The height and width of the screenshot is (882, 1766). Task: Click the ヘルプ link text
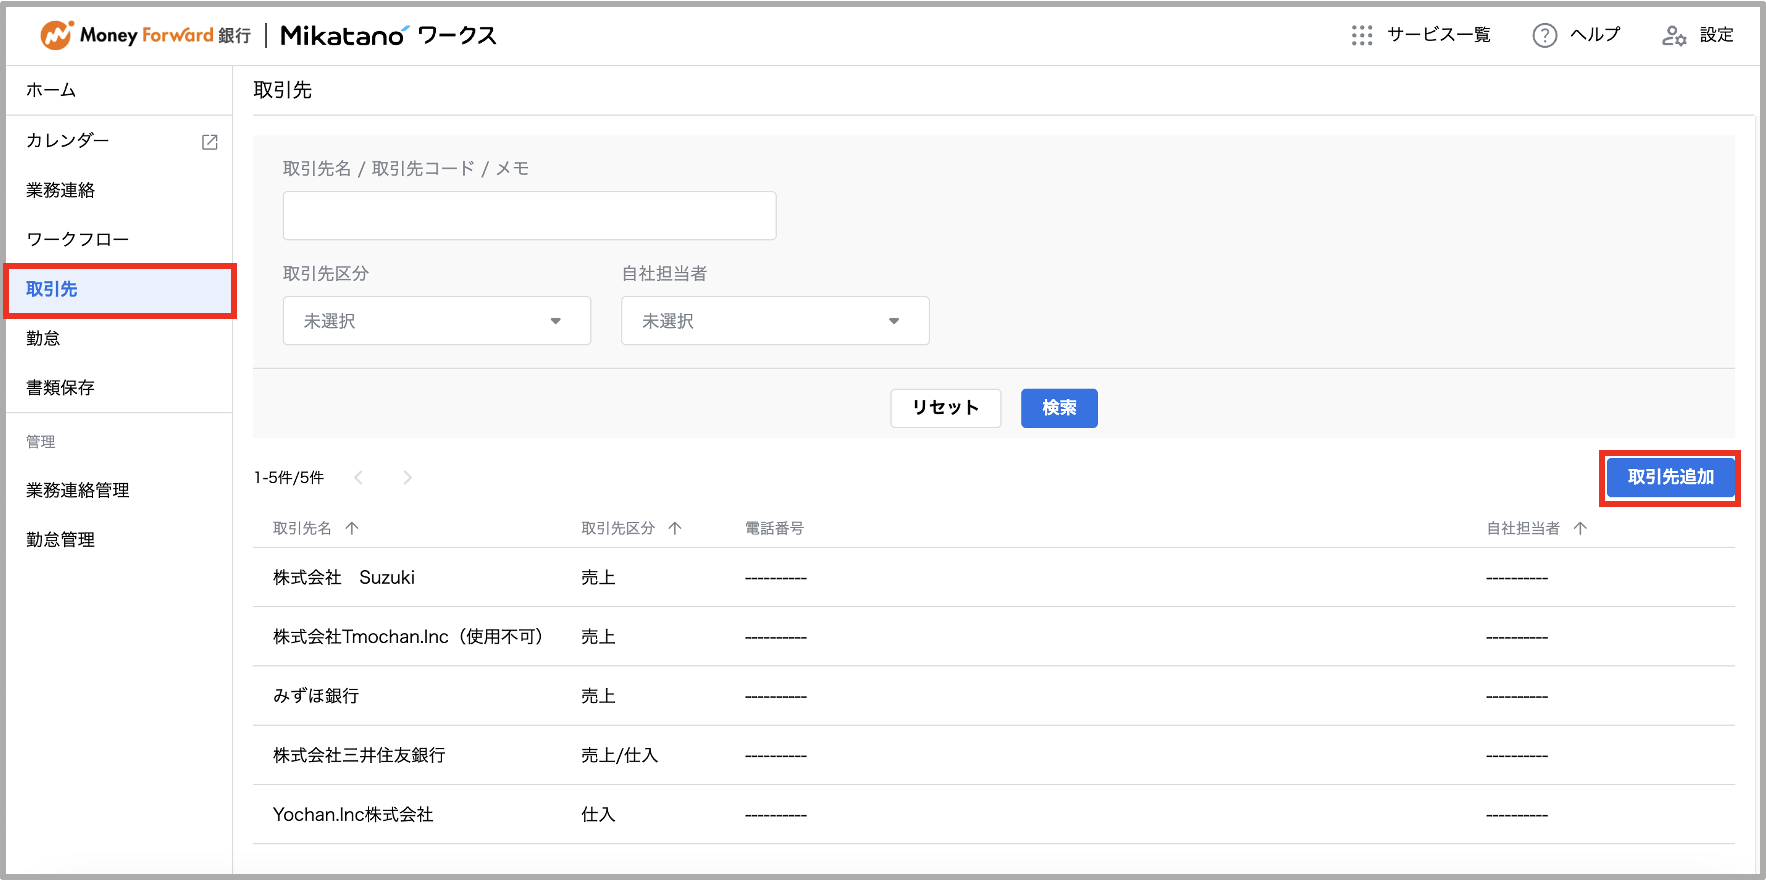click(x=1595, y=35)
